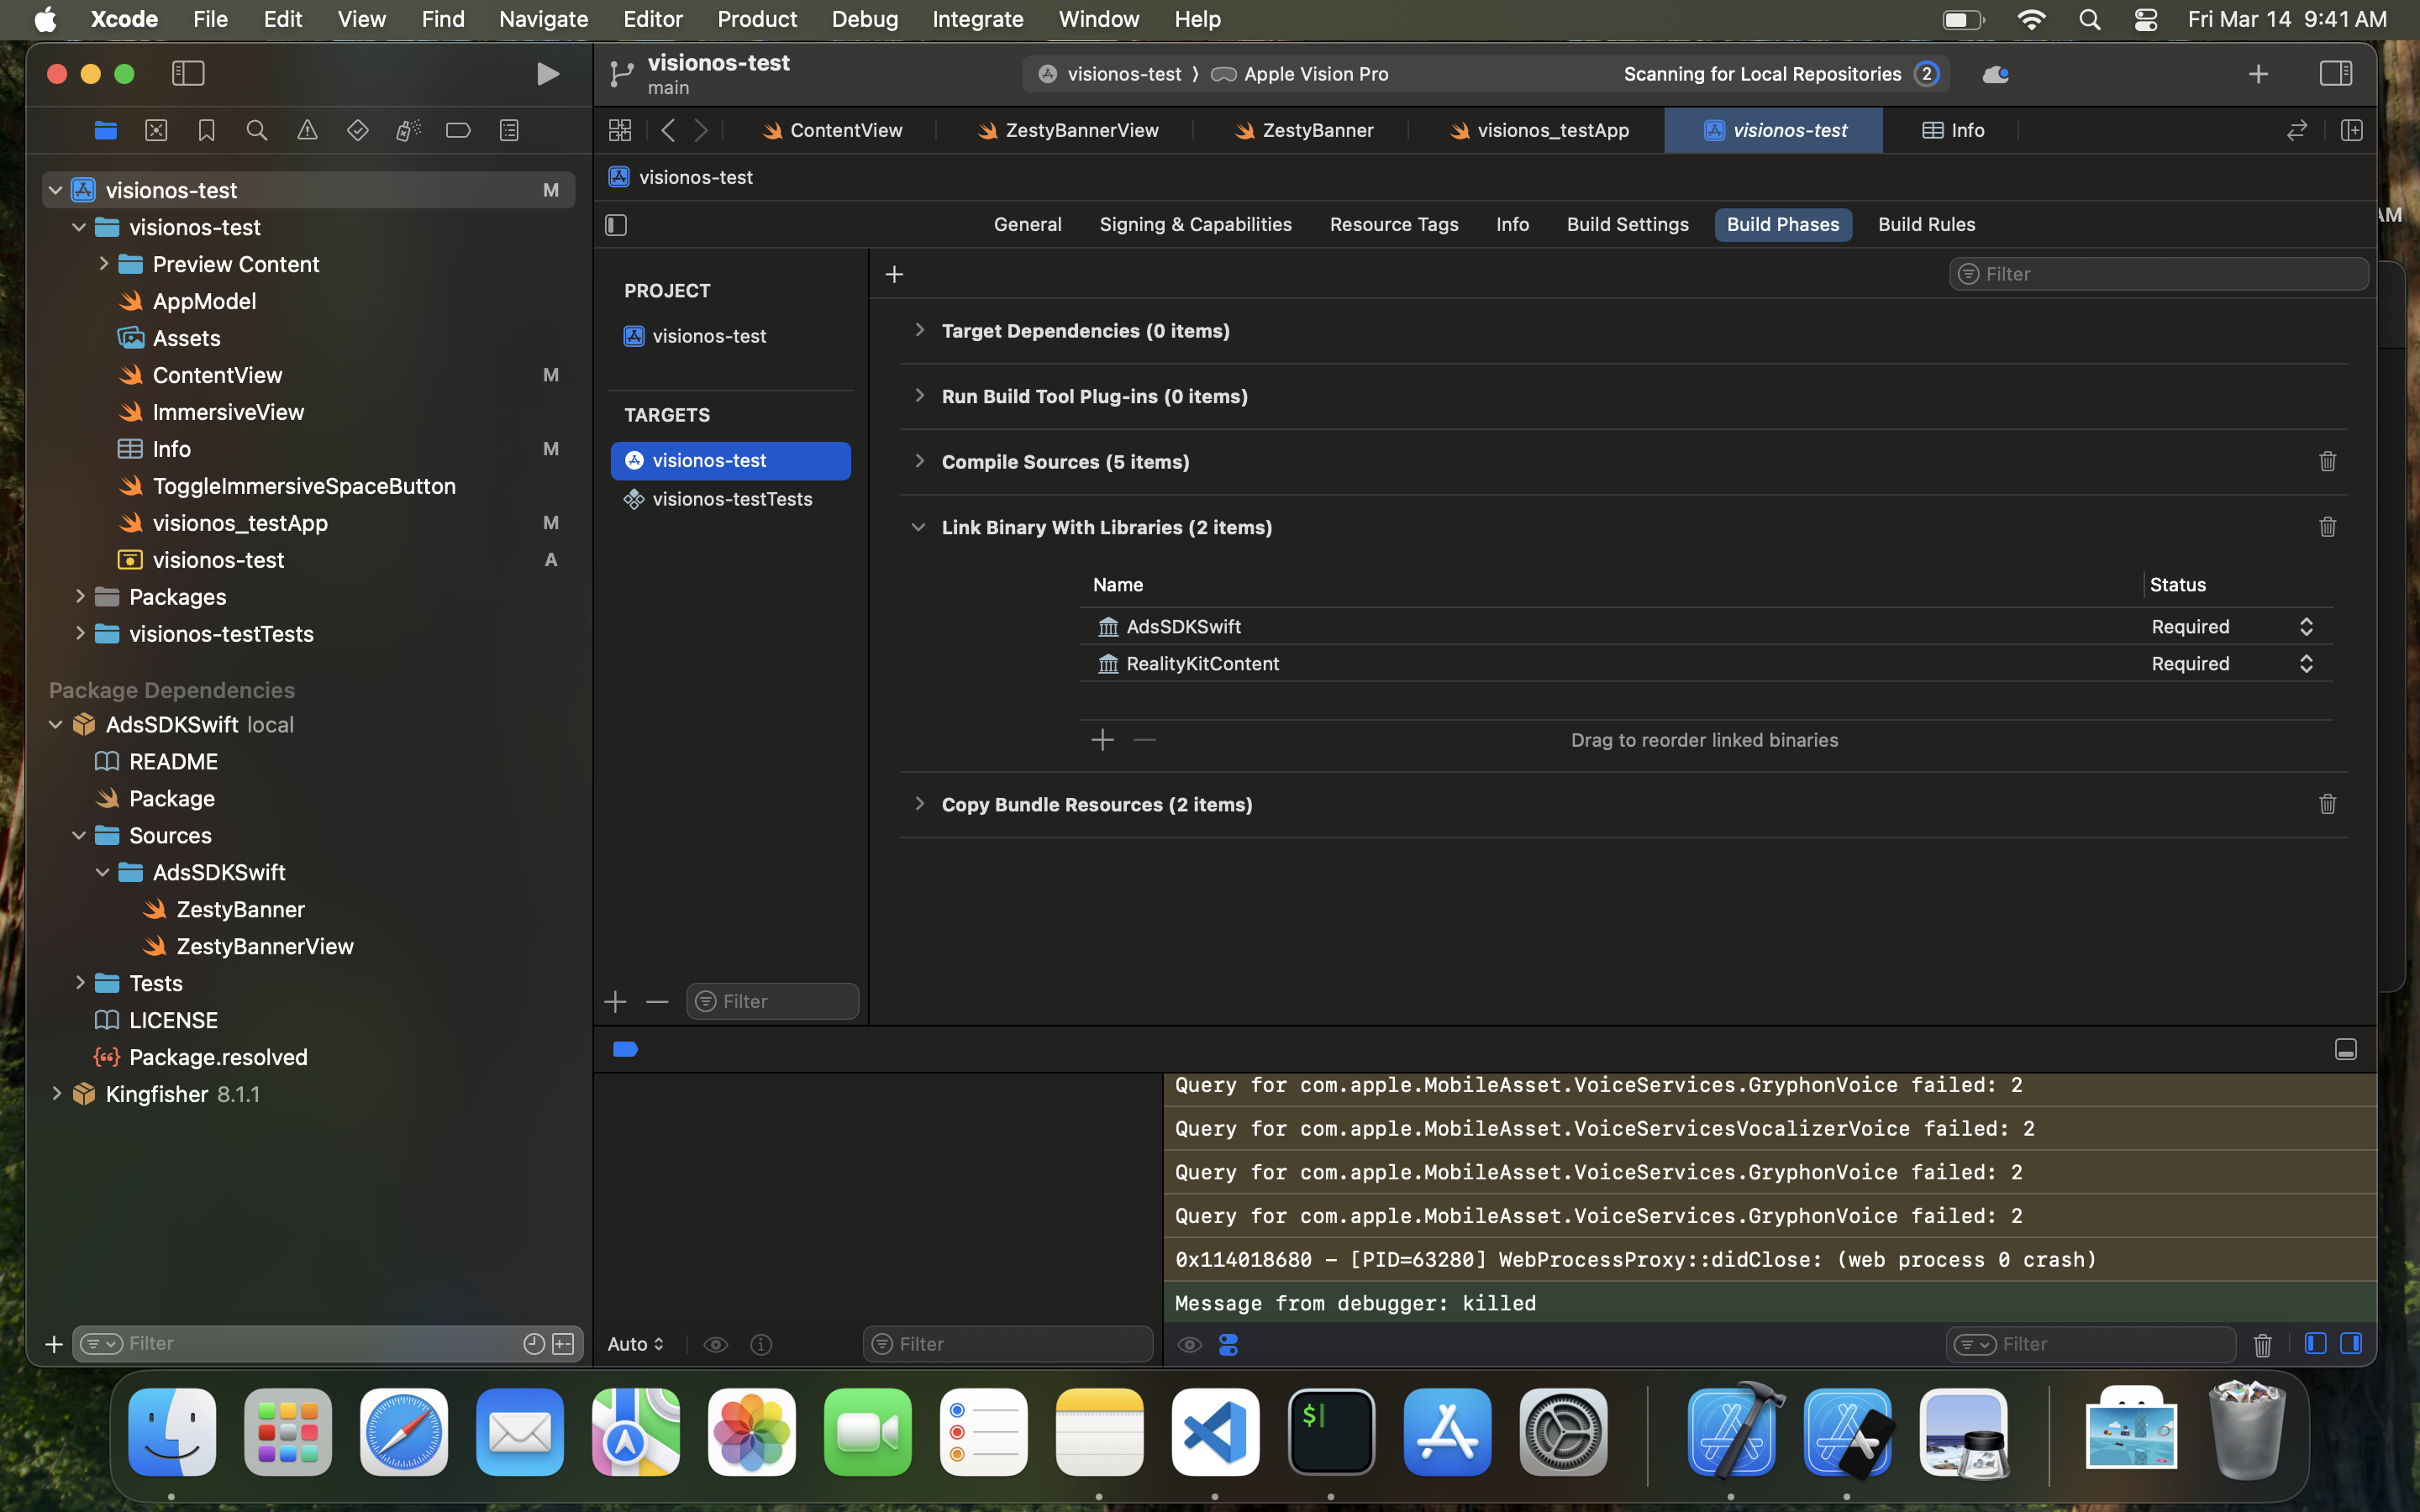Switch to Signing & Capabilities tab
The width and height of the screenshot is (2420, 1512).
coord(1195,225)
